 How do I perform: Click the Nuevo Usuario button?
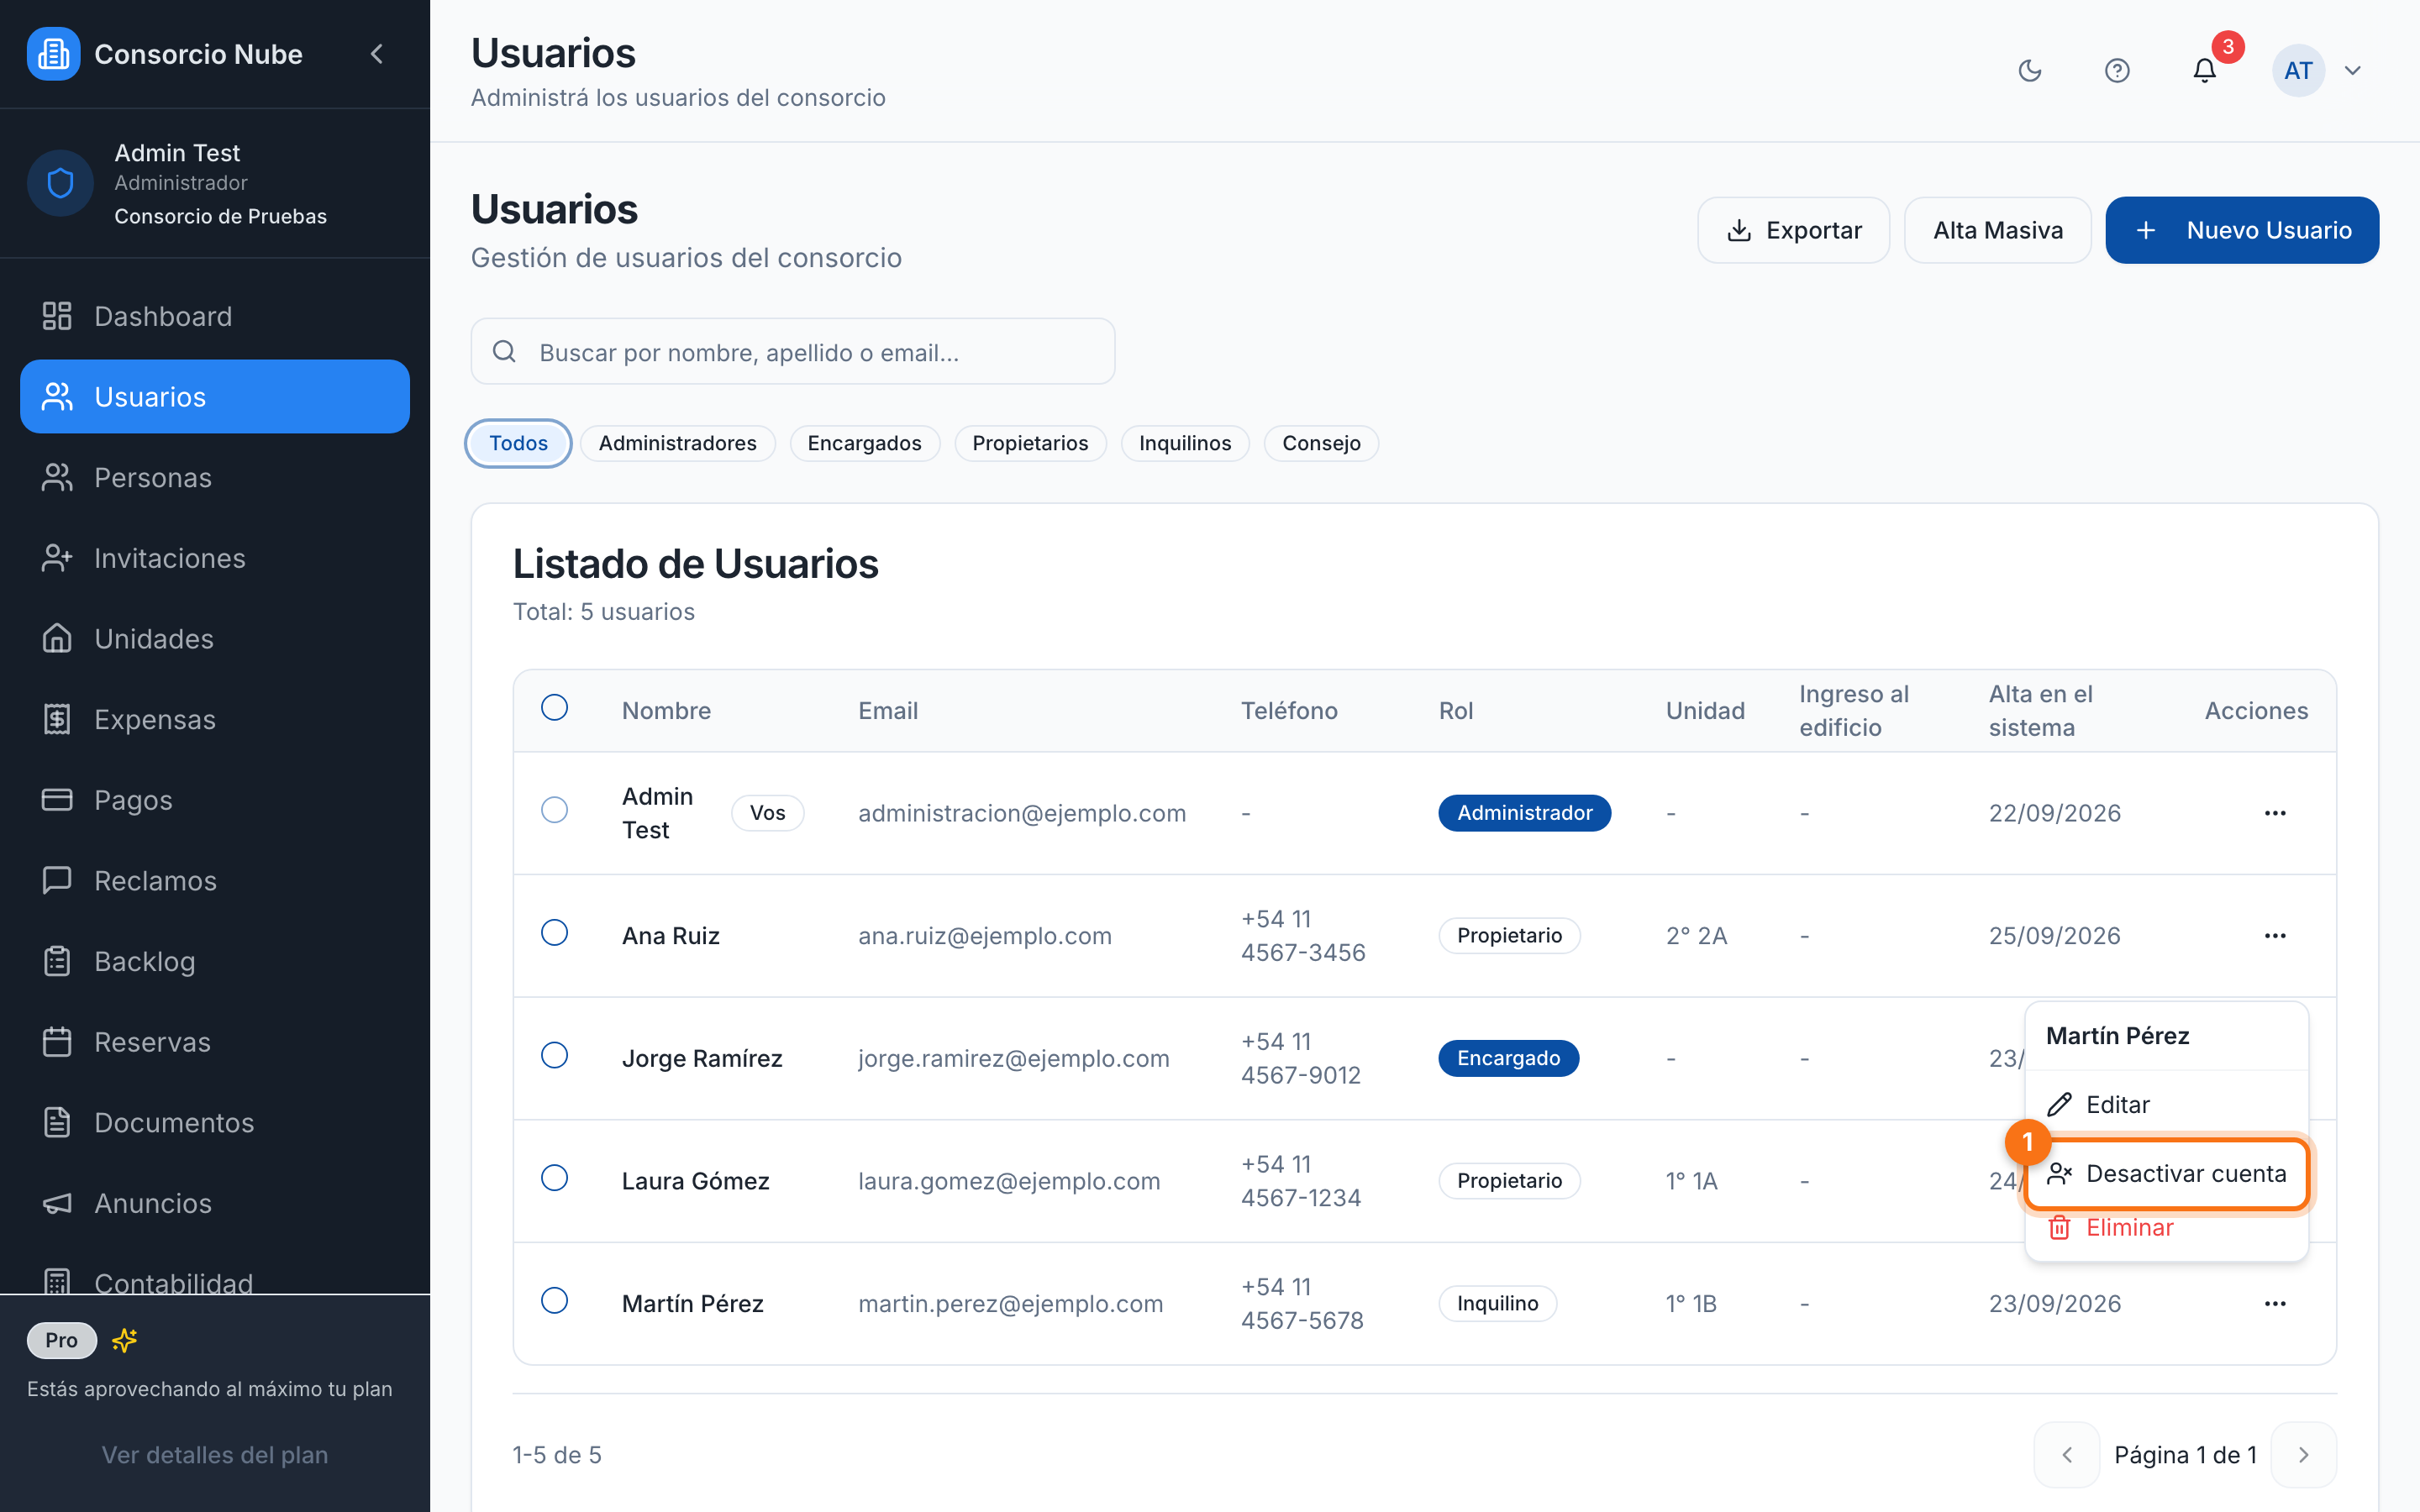pyautogui.click(x=2242, y=230)
